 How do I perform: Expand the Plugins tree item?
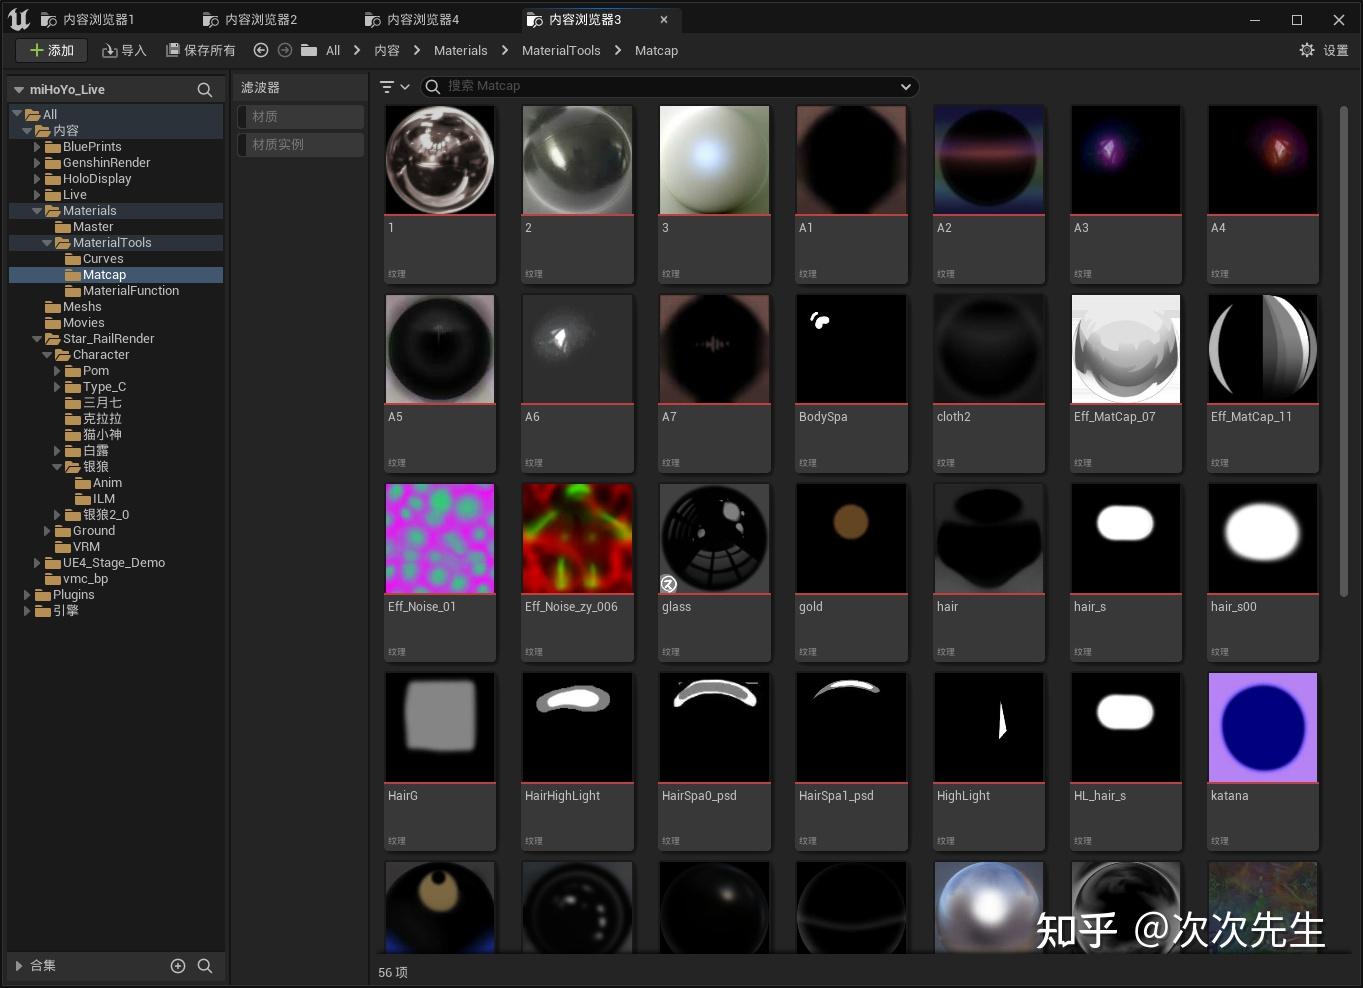[x=27, y=594]
